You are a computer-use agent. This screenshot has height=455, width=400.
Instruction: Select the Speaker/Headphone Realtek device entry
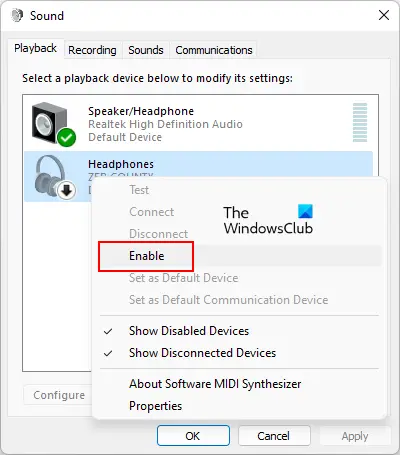198,124
